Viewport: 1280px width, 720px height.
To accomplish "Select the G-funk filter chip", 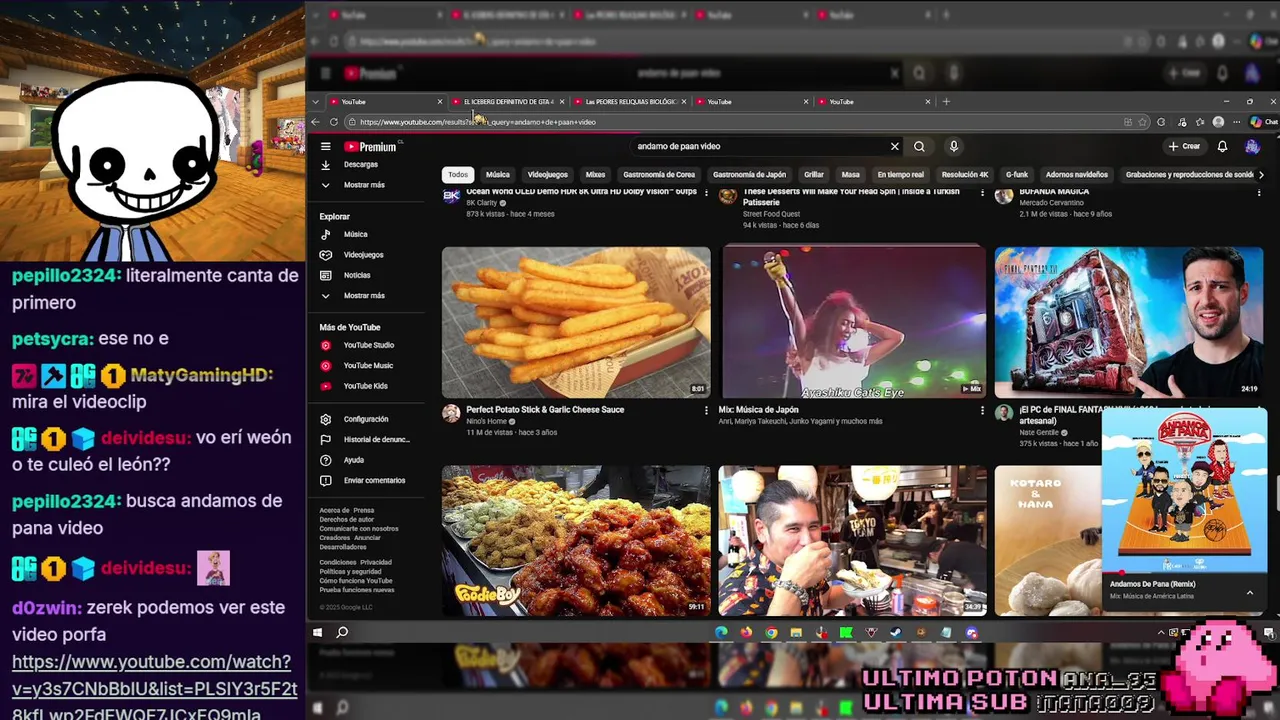I will coord(1017,174).
